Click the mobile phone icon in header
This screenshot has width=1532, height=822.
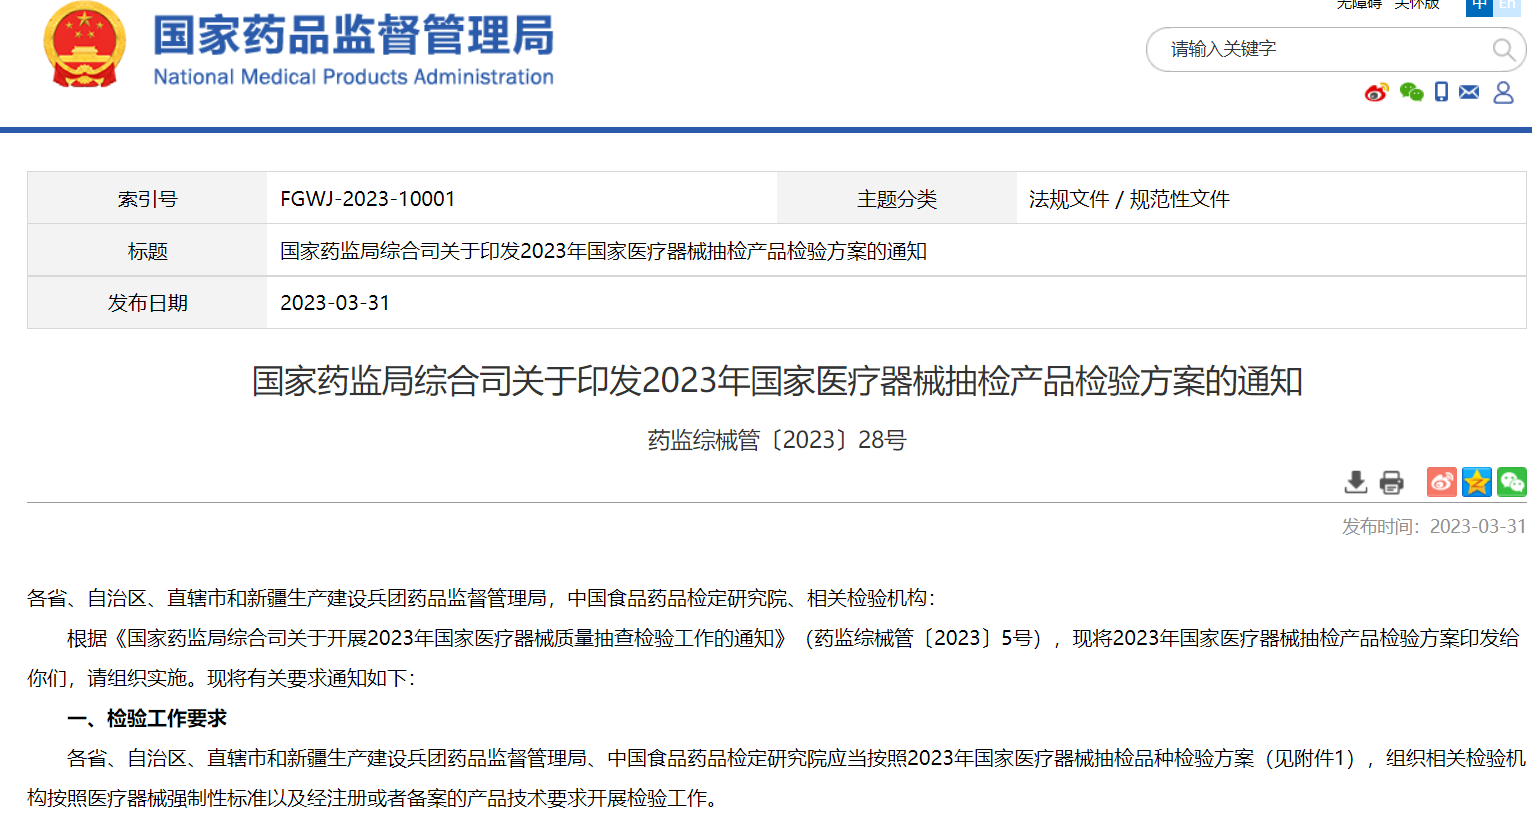[1441, 92]
